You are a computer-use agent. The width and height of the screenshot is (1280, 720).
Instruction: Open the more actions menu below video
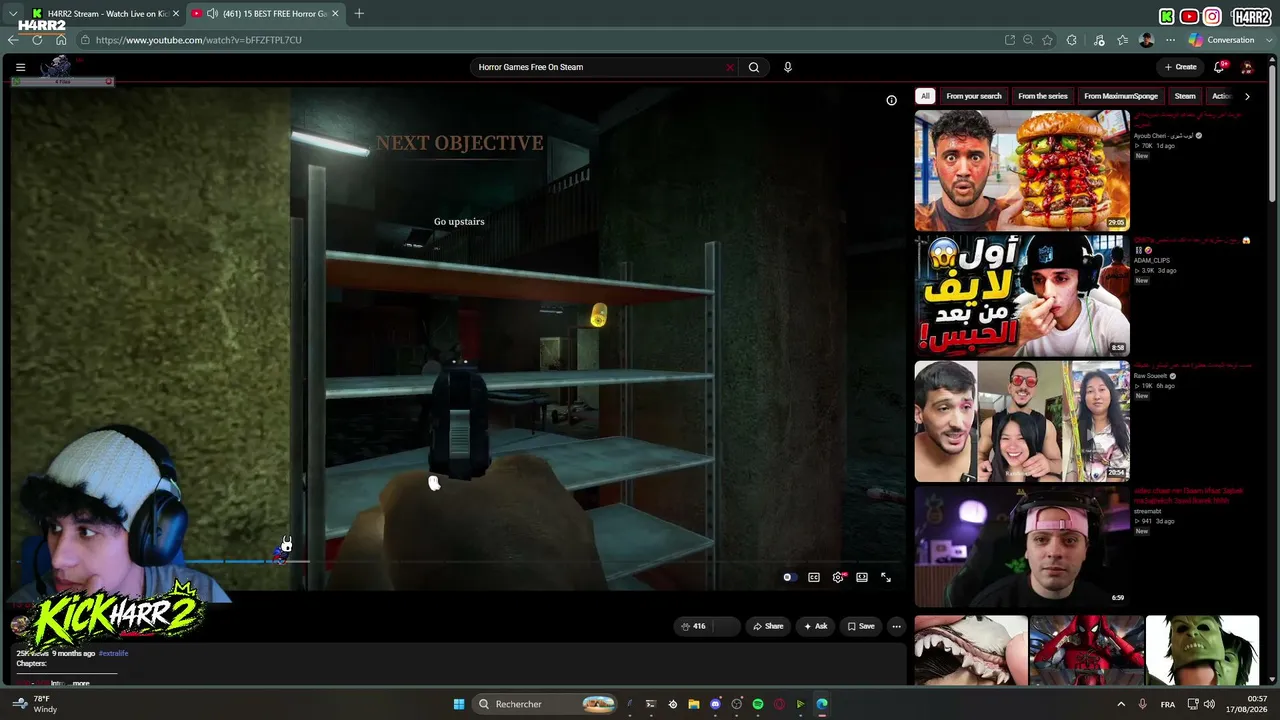click(896, 626)
